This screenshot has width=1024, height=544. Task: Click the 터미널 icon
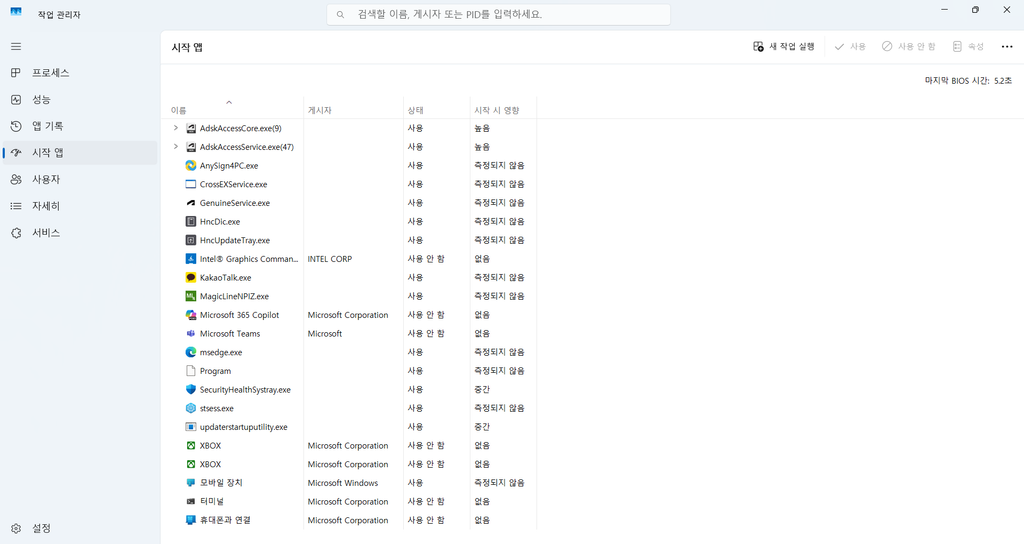pos(191,502)
